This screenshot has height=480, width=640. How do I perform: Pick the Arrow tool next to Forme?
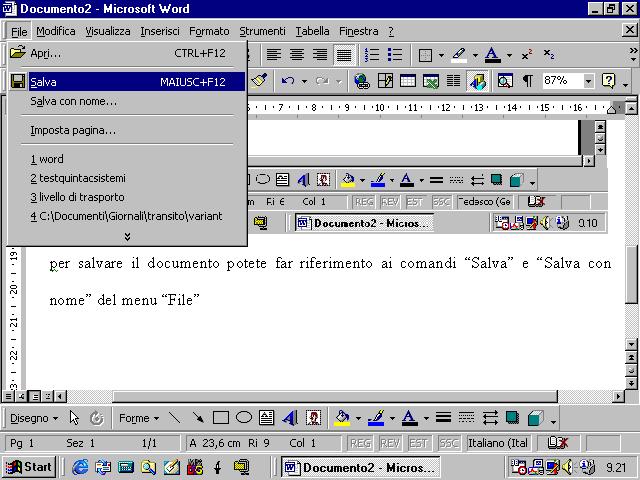198,418
